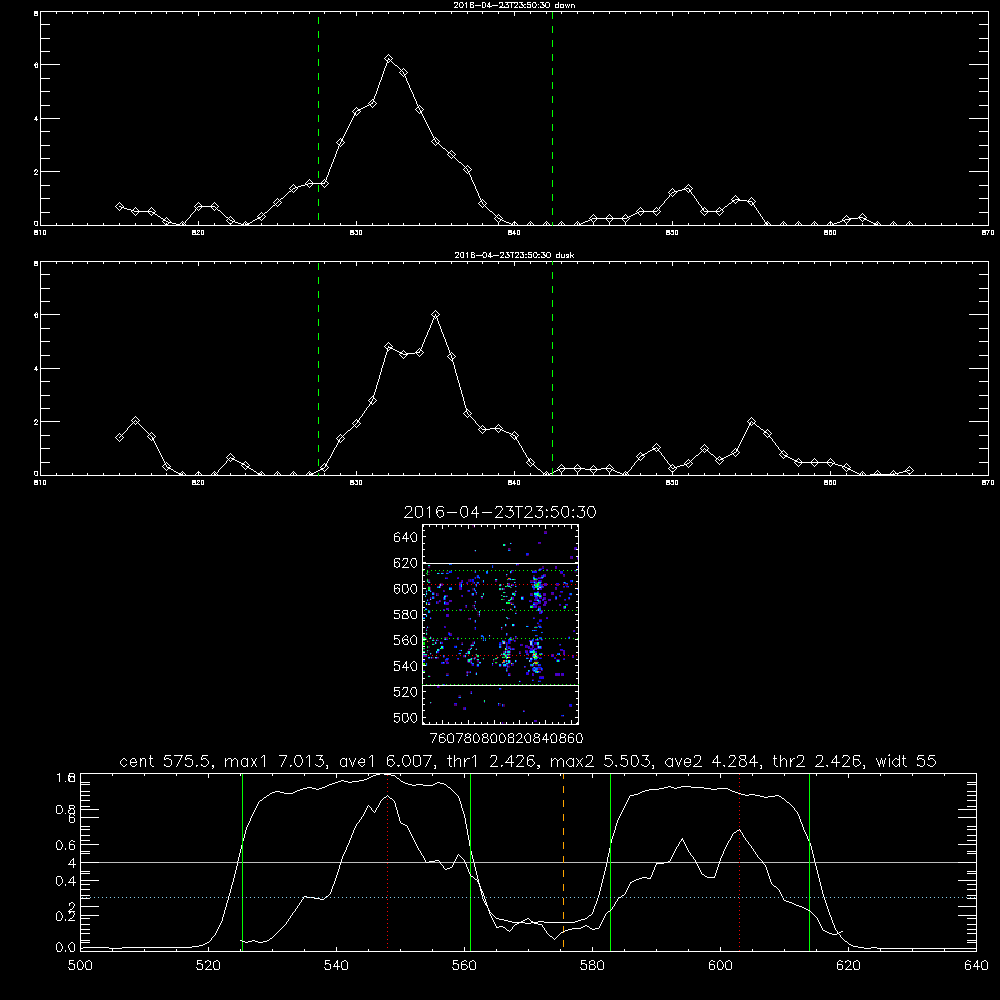The height and width of the screenshot is (1000, 1000).
Task: Click the "870" x-axis label of the dawn plot
Action: (987, 233)
